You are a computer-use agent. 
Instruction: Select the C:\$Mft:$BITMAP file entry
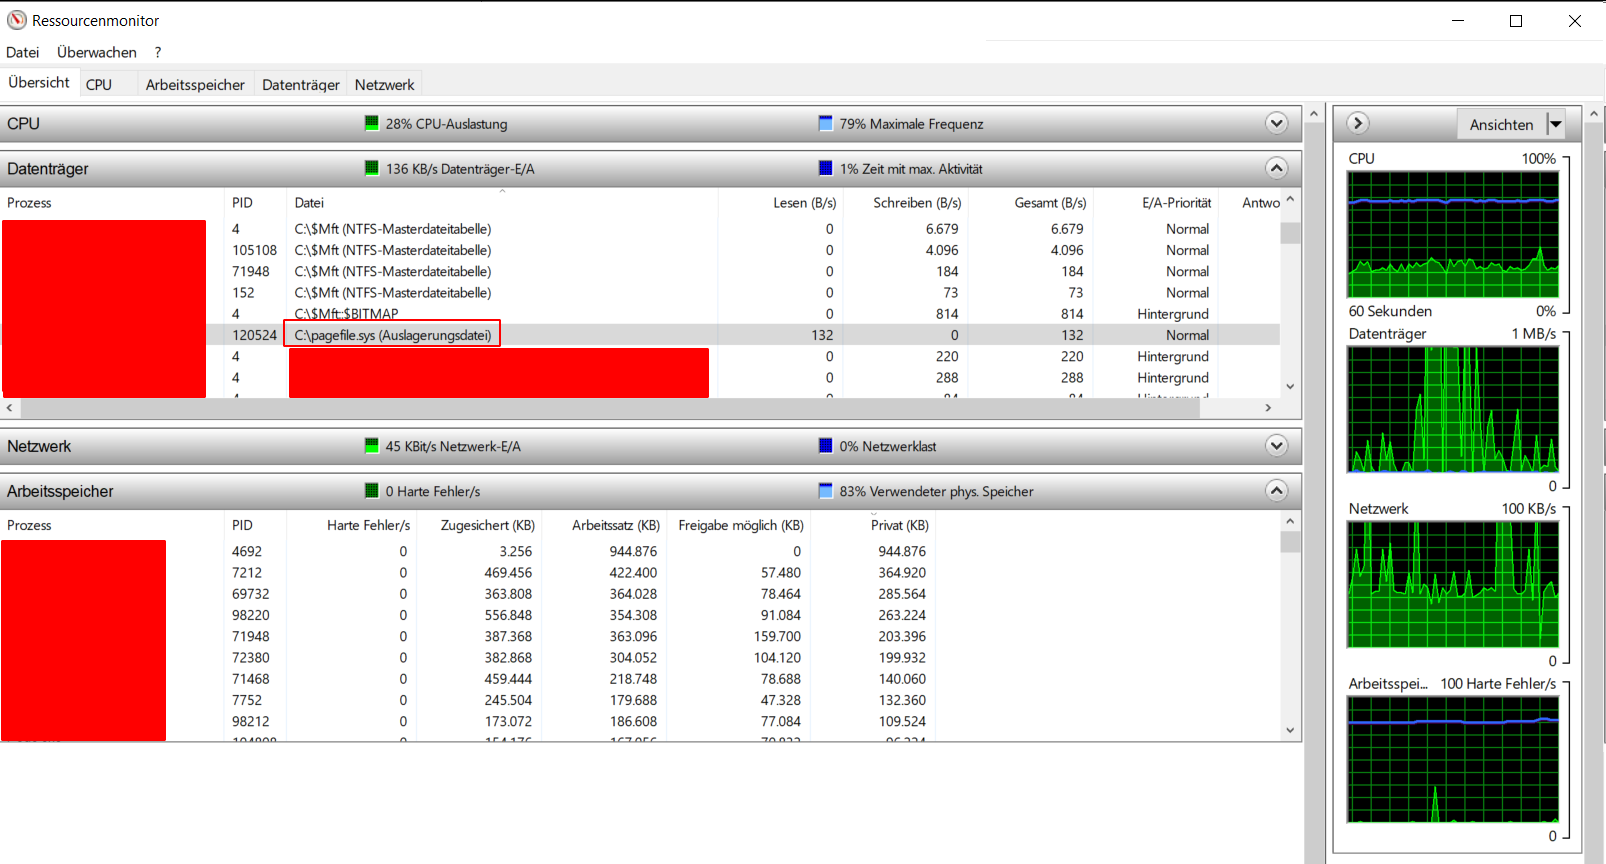click(346, 314)
